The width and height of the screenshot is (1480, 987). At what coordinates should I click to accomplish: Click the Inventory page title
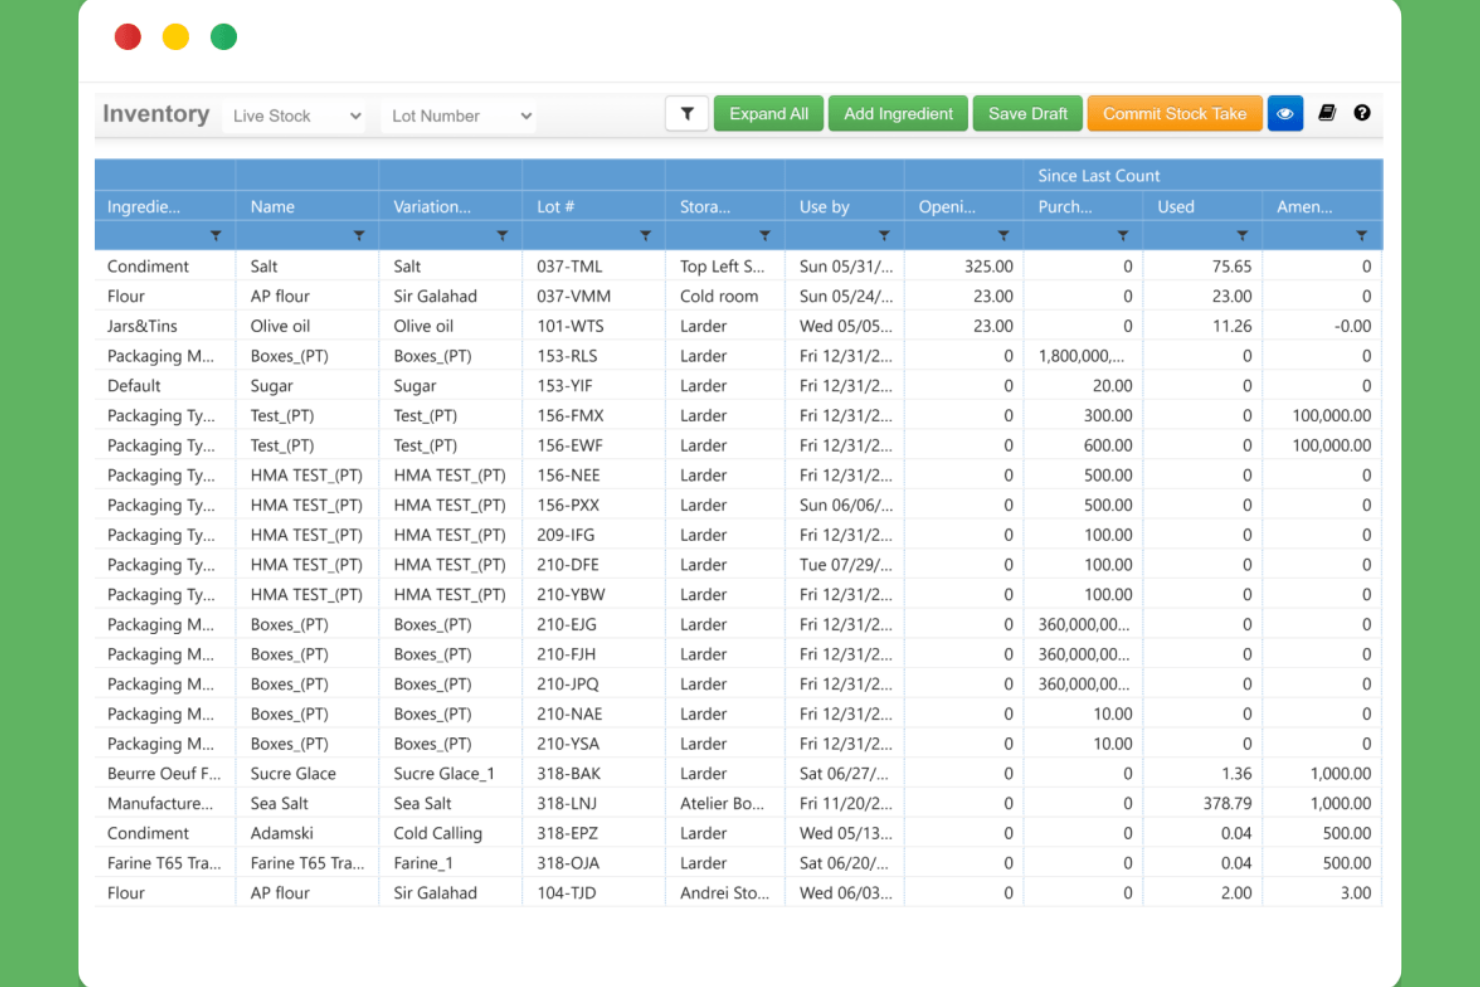click(156, 114)
